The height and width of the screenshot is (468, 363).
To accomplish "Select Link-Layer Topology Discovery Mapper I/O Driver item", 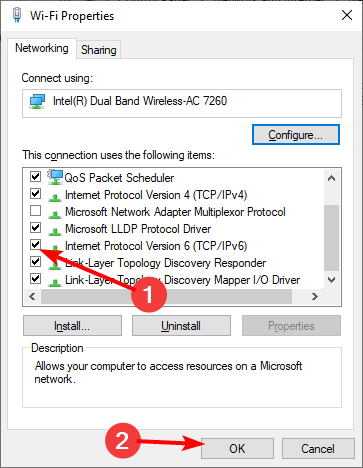I will click(182, 280).
